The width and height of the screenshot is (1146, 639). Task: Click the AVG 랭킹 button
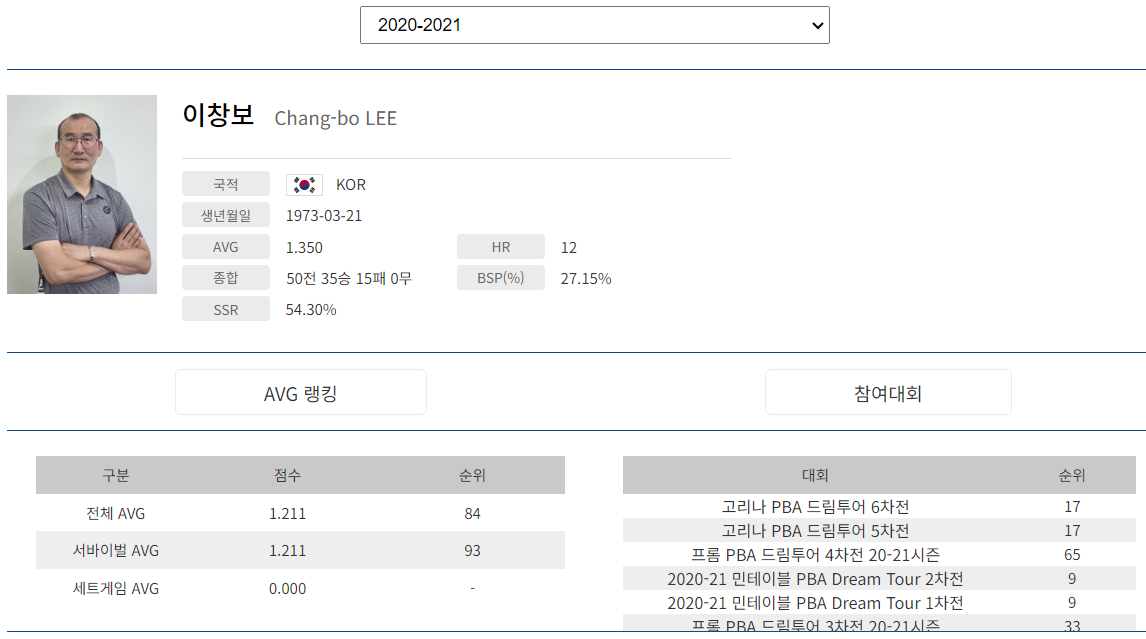(300, 392)
